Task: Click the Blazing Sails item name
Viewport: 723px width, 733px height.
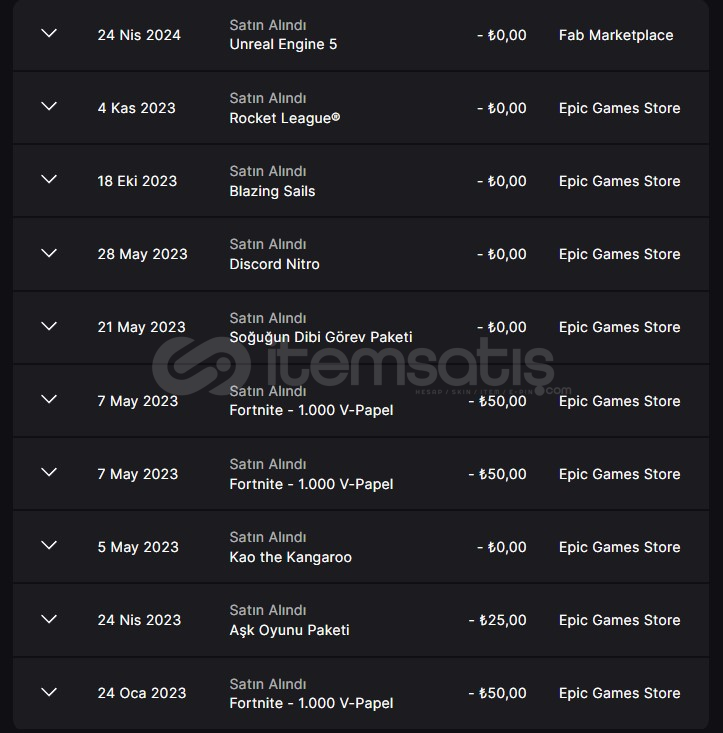Action: point(272,191)
